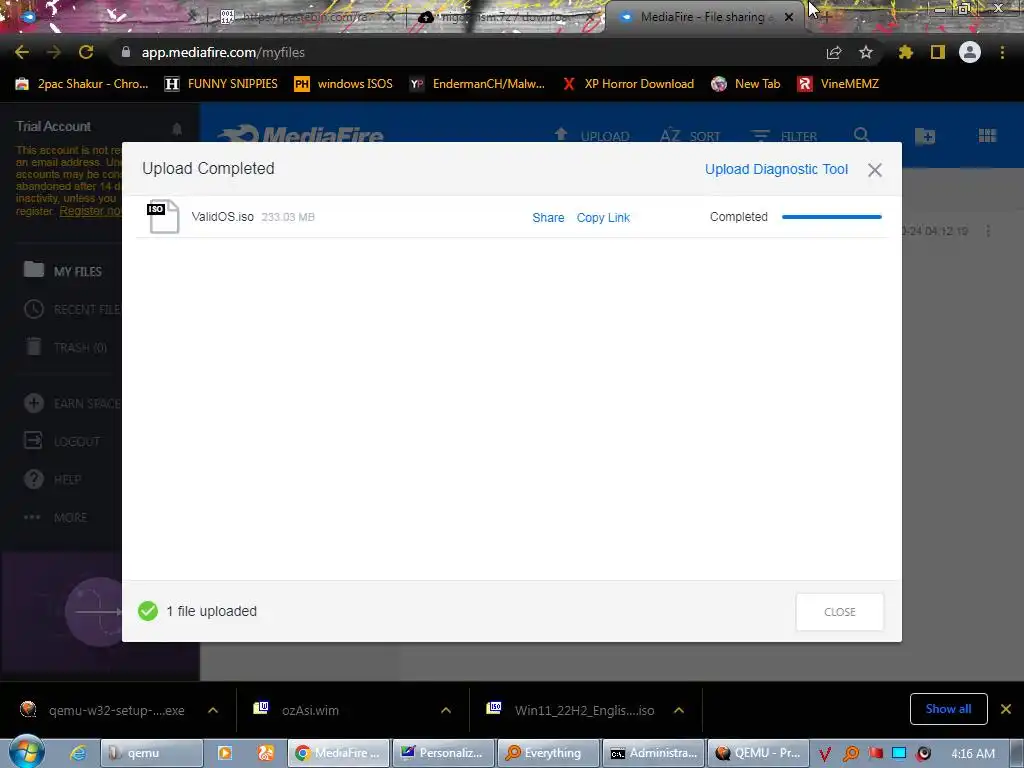Click the MediaFire search magnifier icon

pyautogui.click(x=861, y=135)
